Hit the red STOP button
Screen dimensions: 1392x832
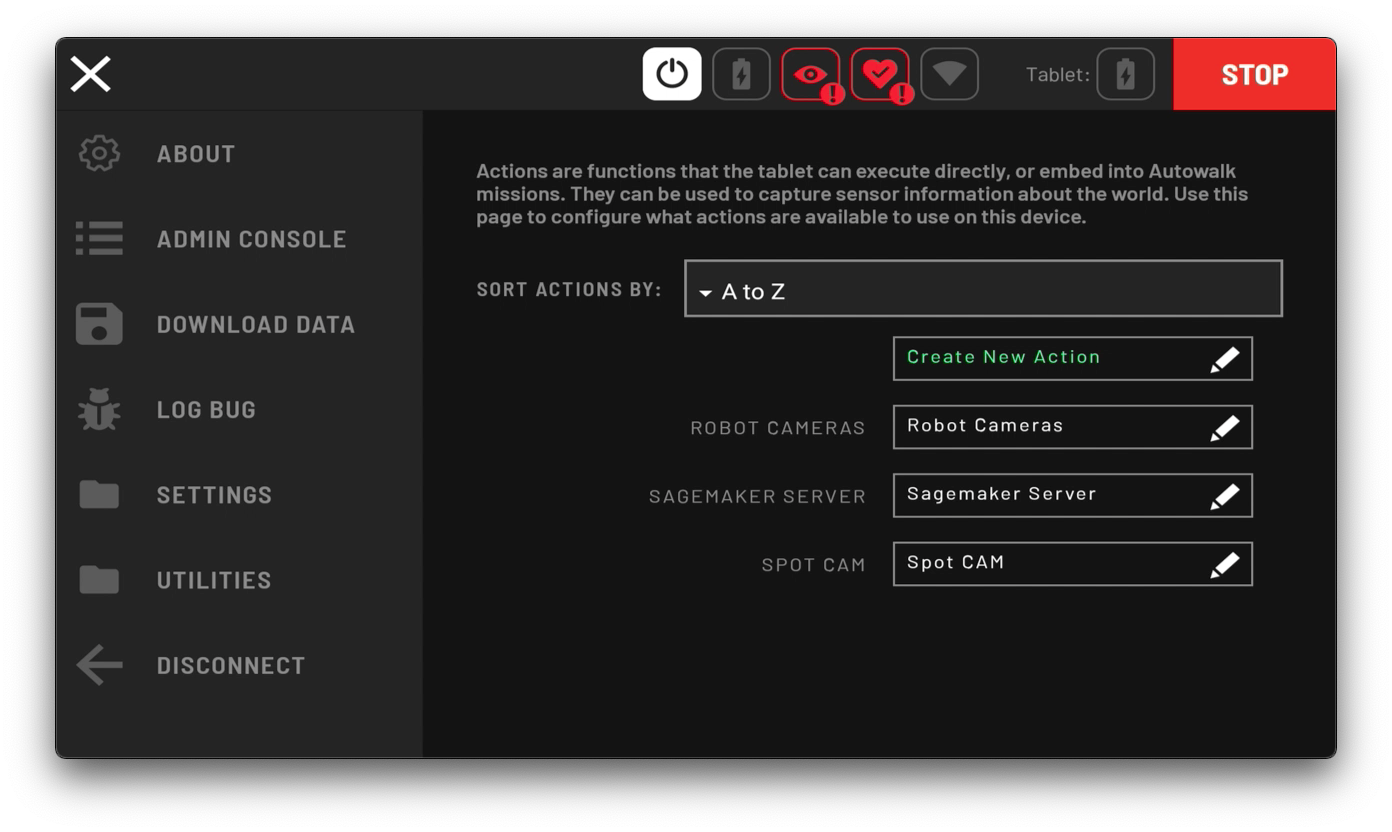[x=1254, y=74]
